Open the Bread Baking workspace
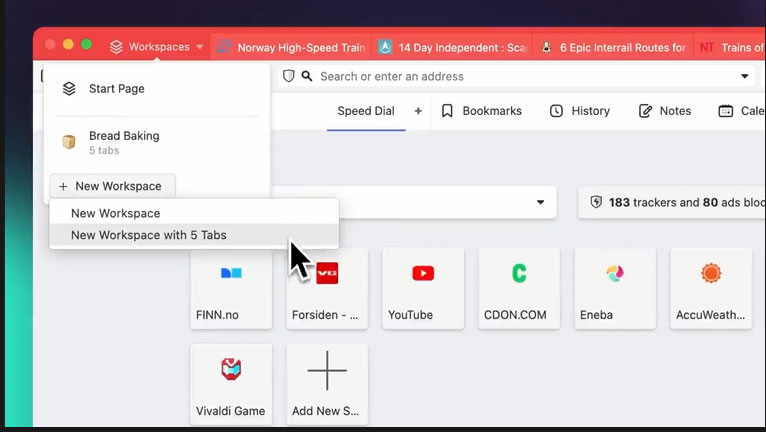 tap(157, 142)
